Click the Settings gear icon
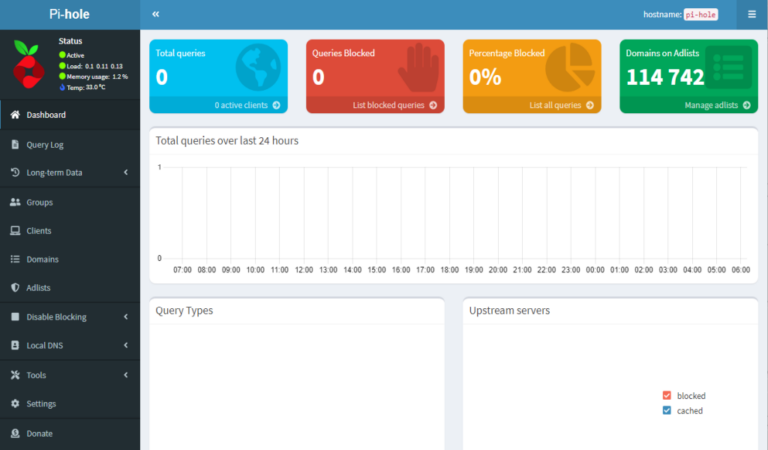This screenshot has height=450, width=768. pyautogui.click(x=15, y=403)
